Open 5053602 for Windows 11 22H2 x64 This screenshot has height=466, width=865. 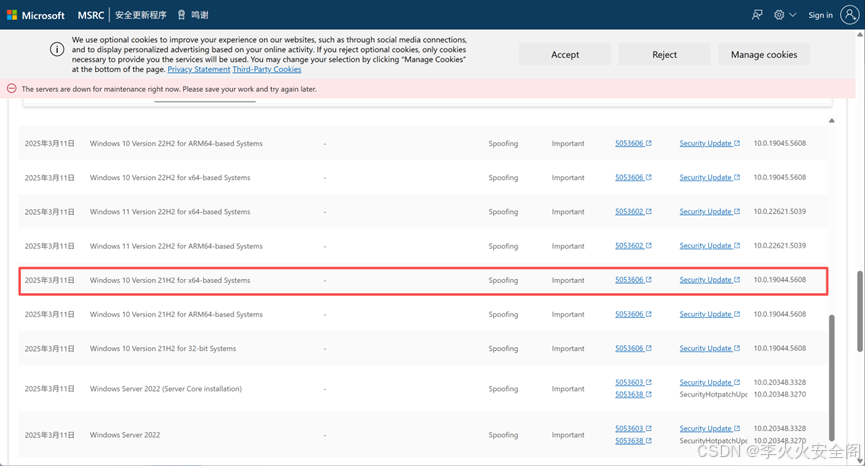[x=633, y=212]
